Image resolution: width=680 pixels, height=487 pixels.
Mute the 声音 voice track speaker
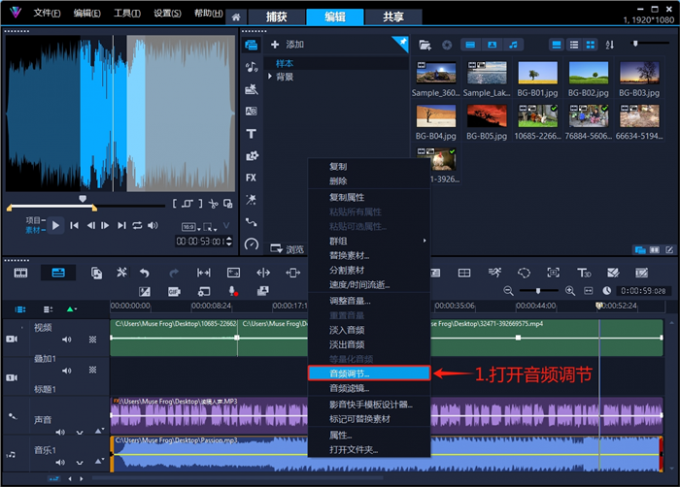pyautogui.click(x=60, y=432)
